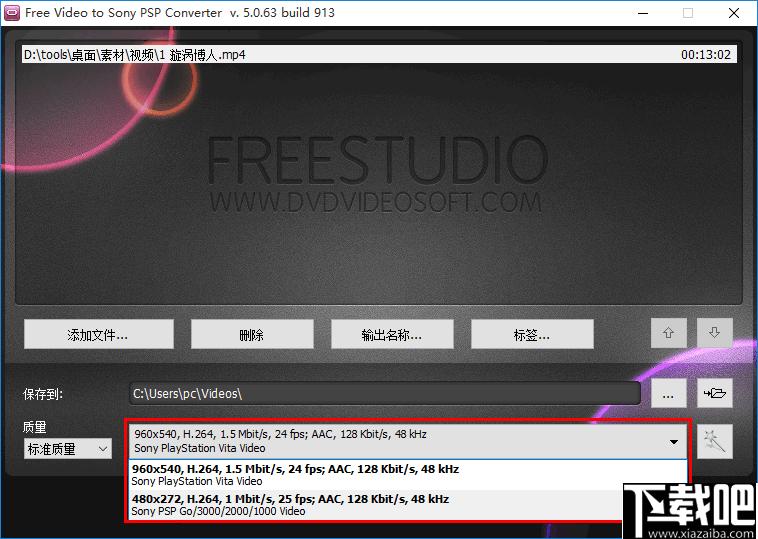Click the 删除 button
Image resolution: width=758 pixels, height=539 pixels.
(x=252, y=334)
